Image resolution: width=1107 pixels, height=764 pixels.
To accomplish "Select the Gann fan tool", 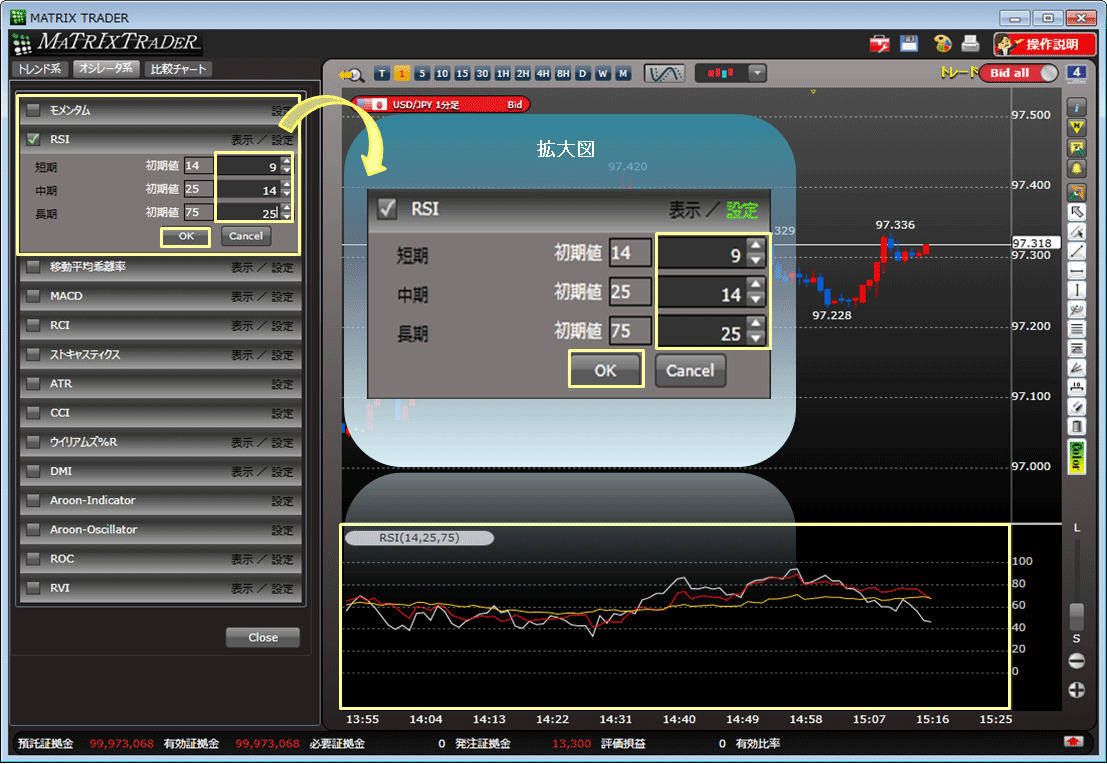I will click(1077, 367).
